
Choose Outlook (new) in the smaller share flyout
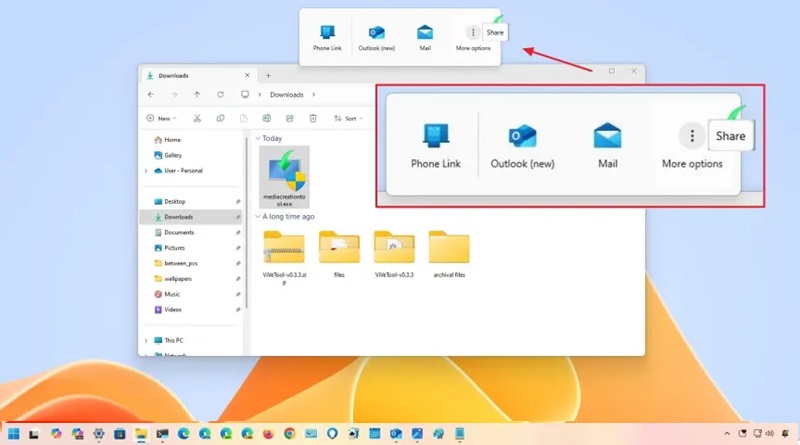pyautogui.click(x=377, y=38)
